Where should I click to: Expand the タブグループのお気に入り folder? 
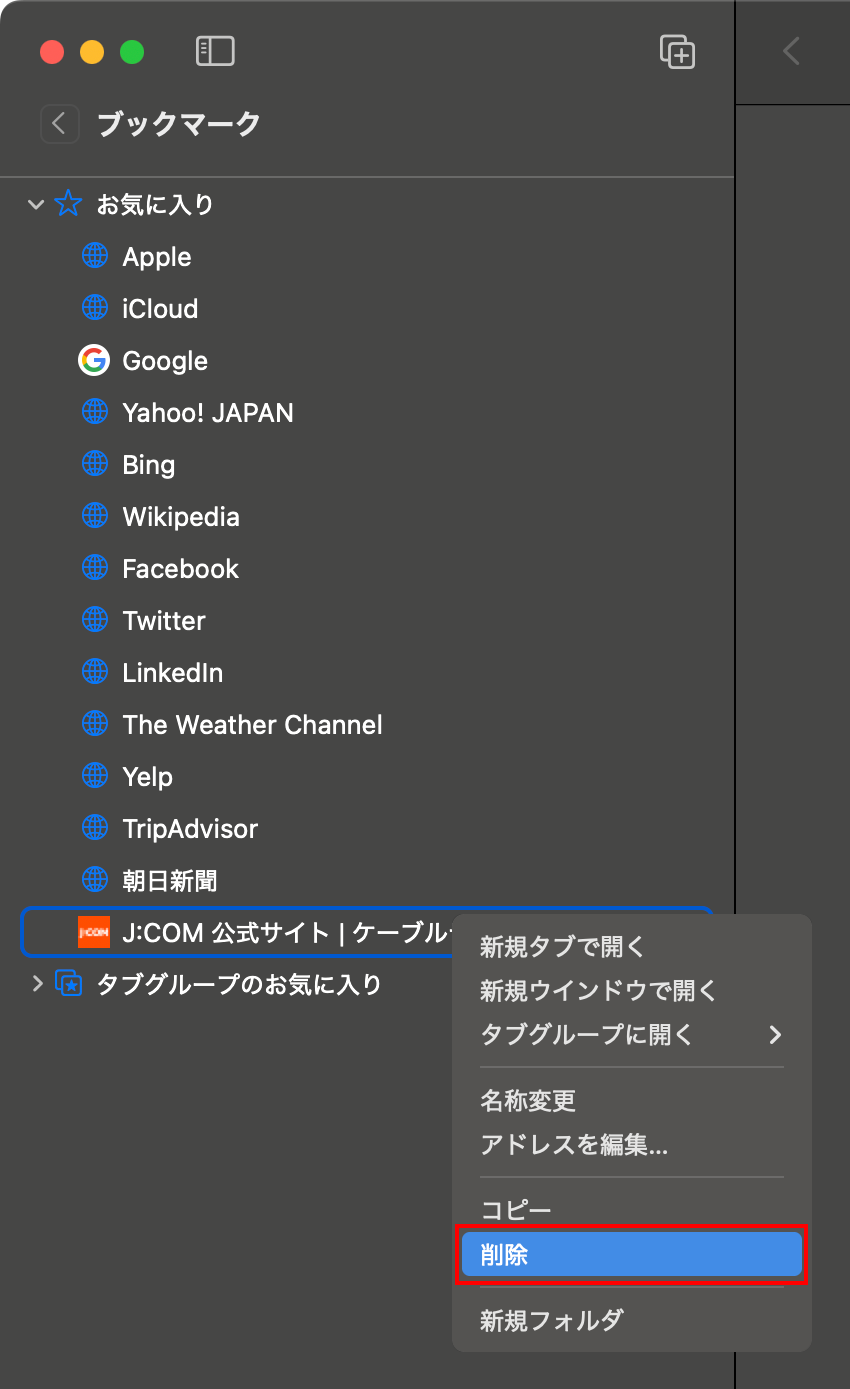point(37,984)
